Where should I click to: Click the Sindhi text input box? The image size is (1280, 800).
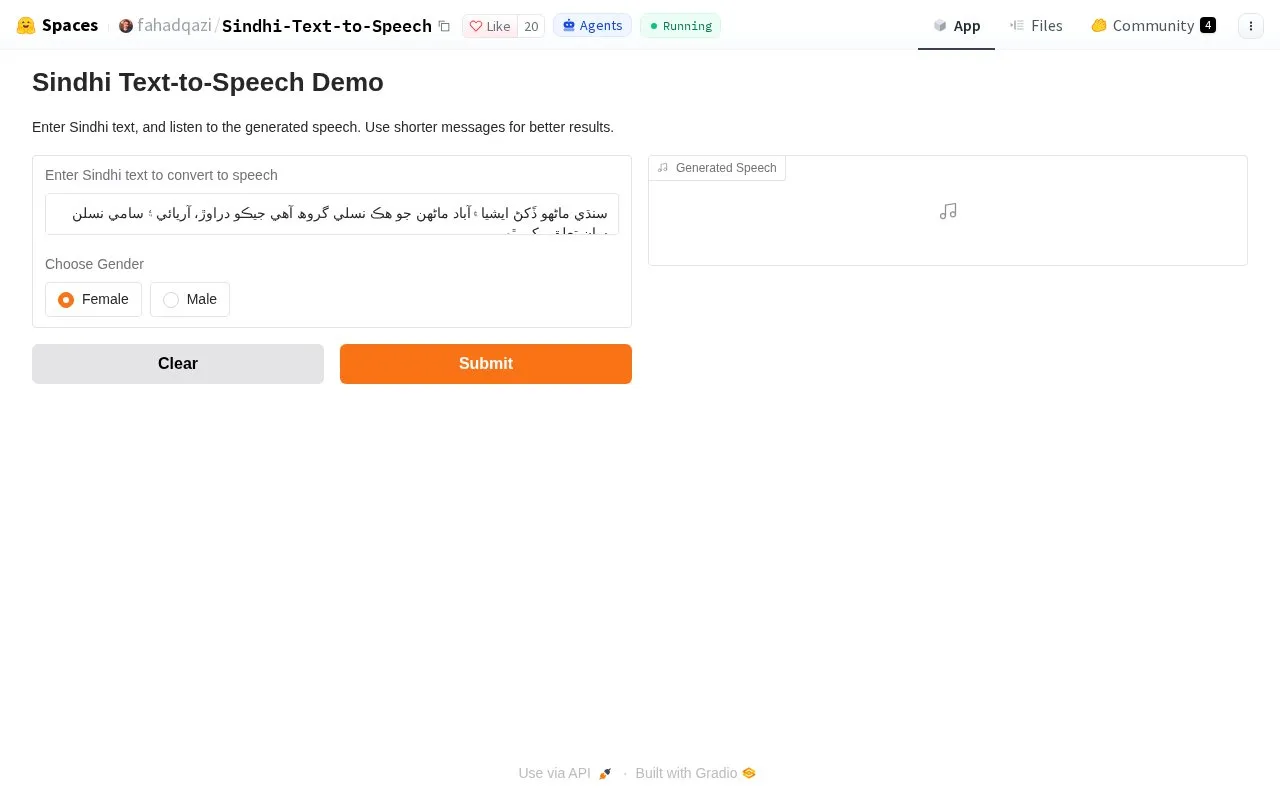(x=332, y=214)
